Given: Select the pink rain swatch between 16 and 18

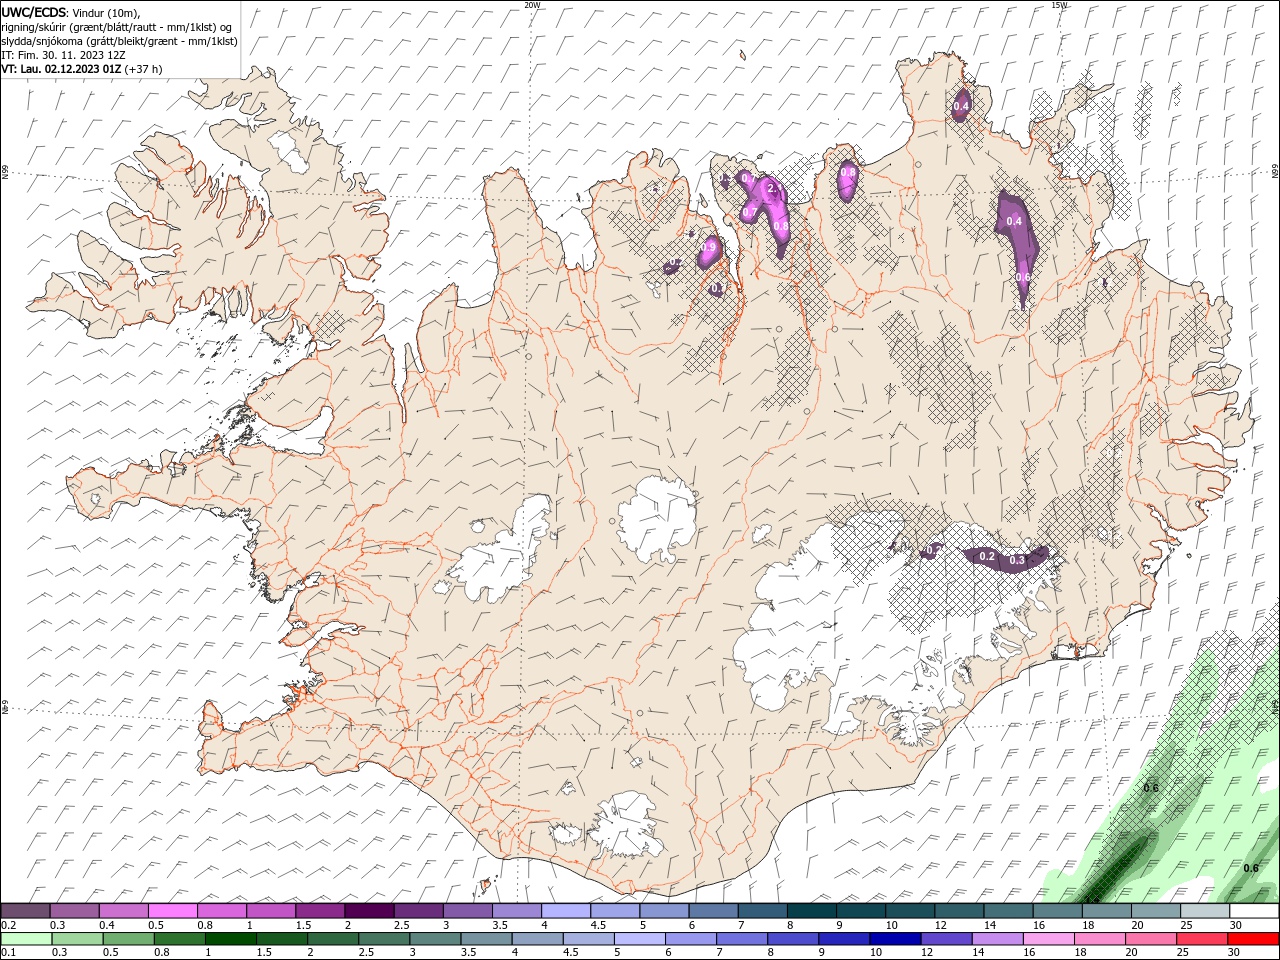Looking at the screenshot, I should click(x=1048, y=939).
